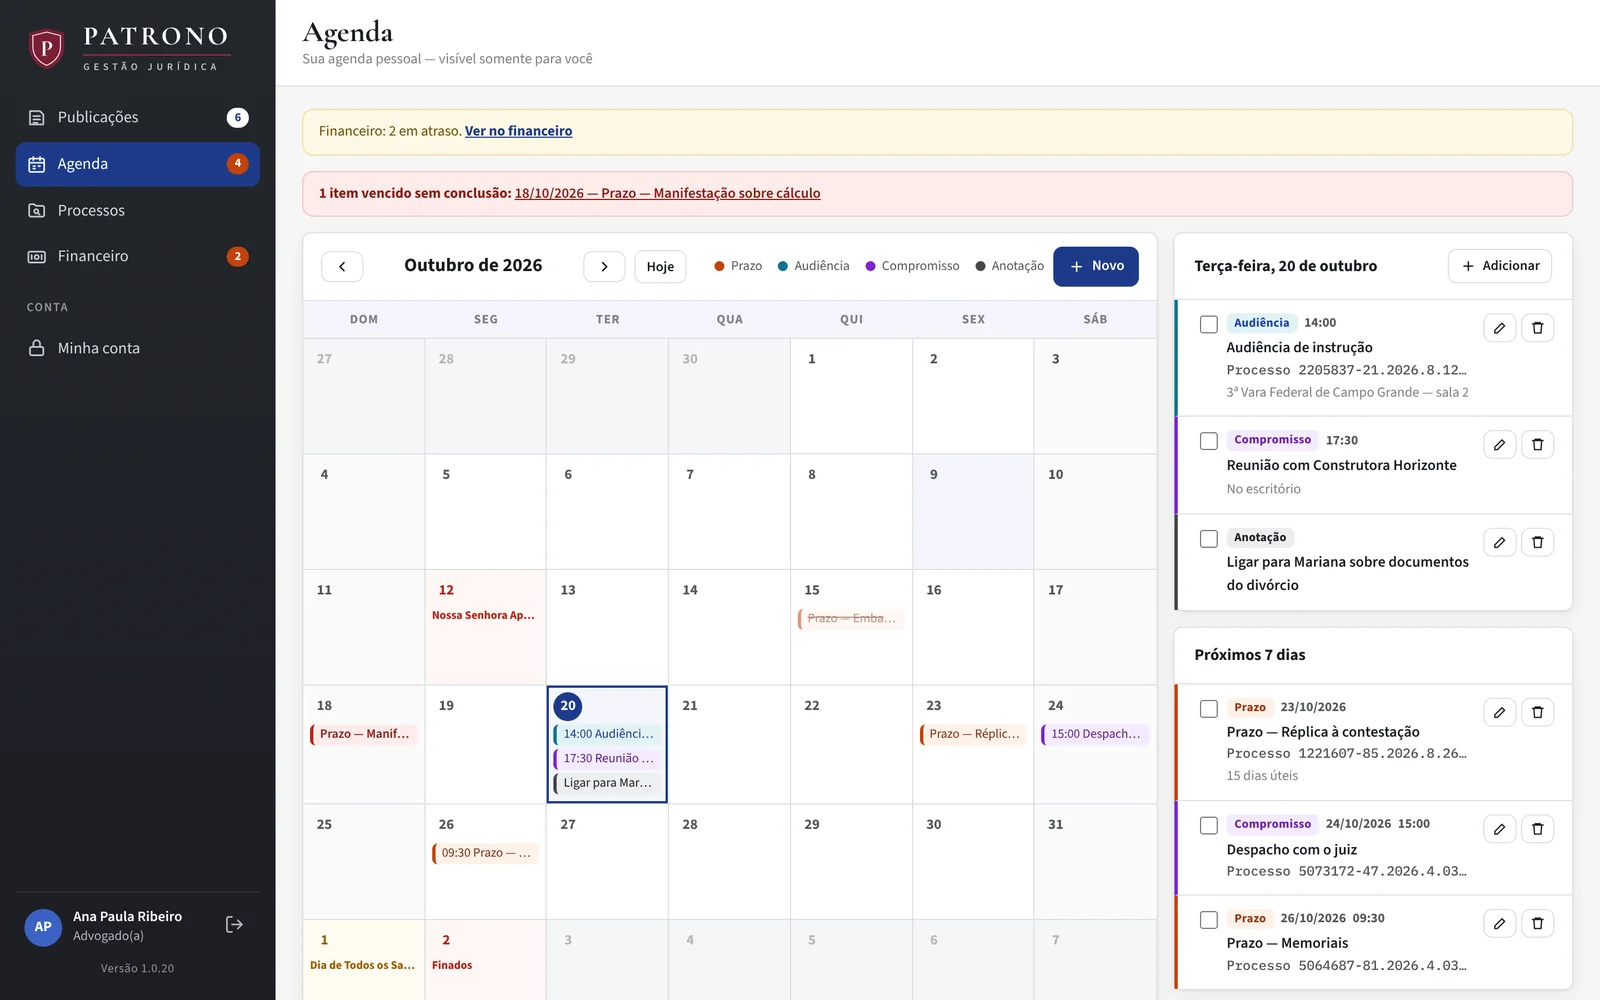Advance to the next month
The width and height of the screenshot is (1600, 1000).
(604, 267)
